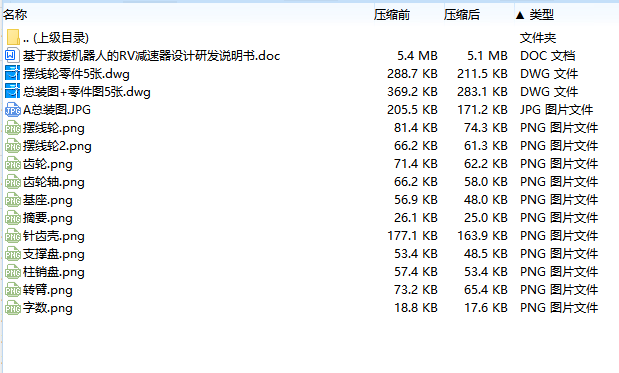Click the 163.9 KB compressed size value
This screenshot has width=619, height=373.
tap(482, 236)
